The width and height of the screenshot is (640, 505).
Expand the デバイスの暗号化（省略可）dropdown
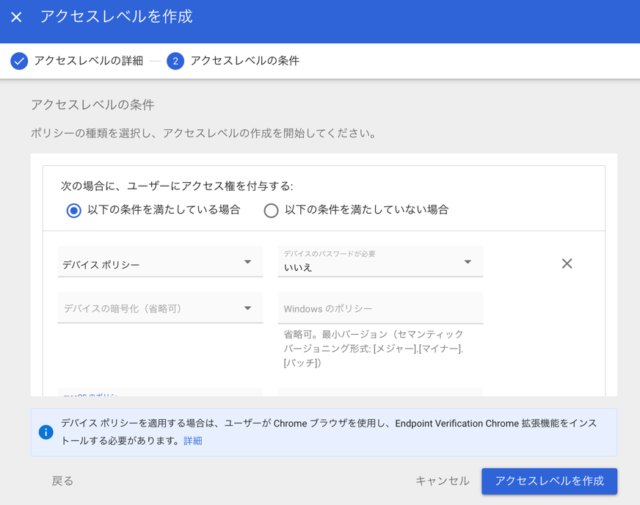pos(160,308)
